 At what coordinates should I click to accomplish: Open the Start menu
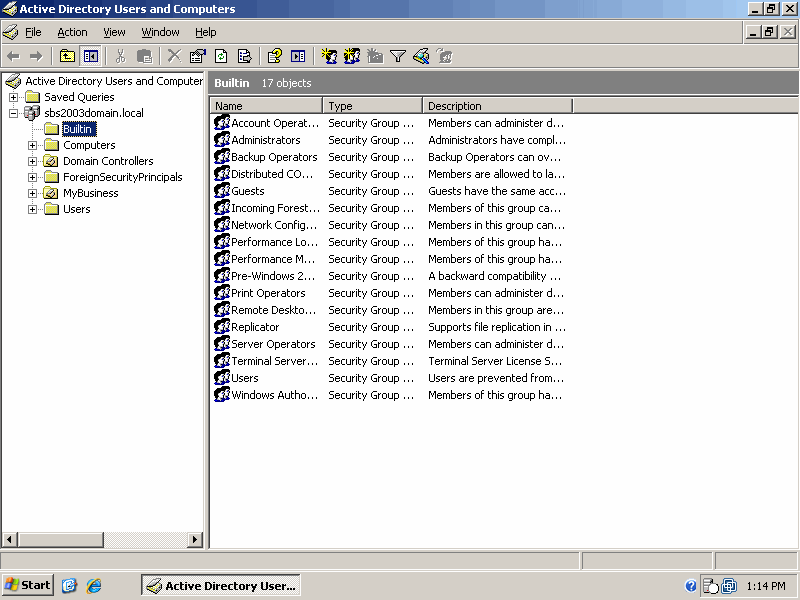tap(28, 585)
